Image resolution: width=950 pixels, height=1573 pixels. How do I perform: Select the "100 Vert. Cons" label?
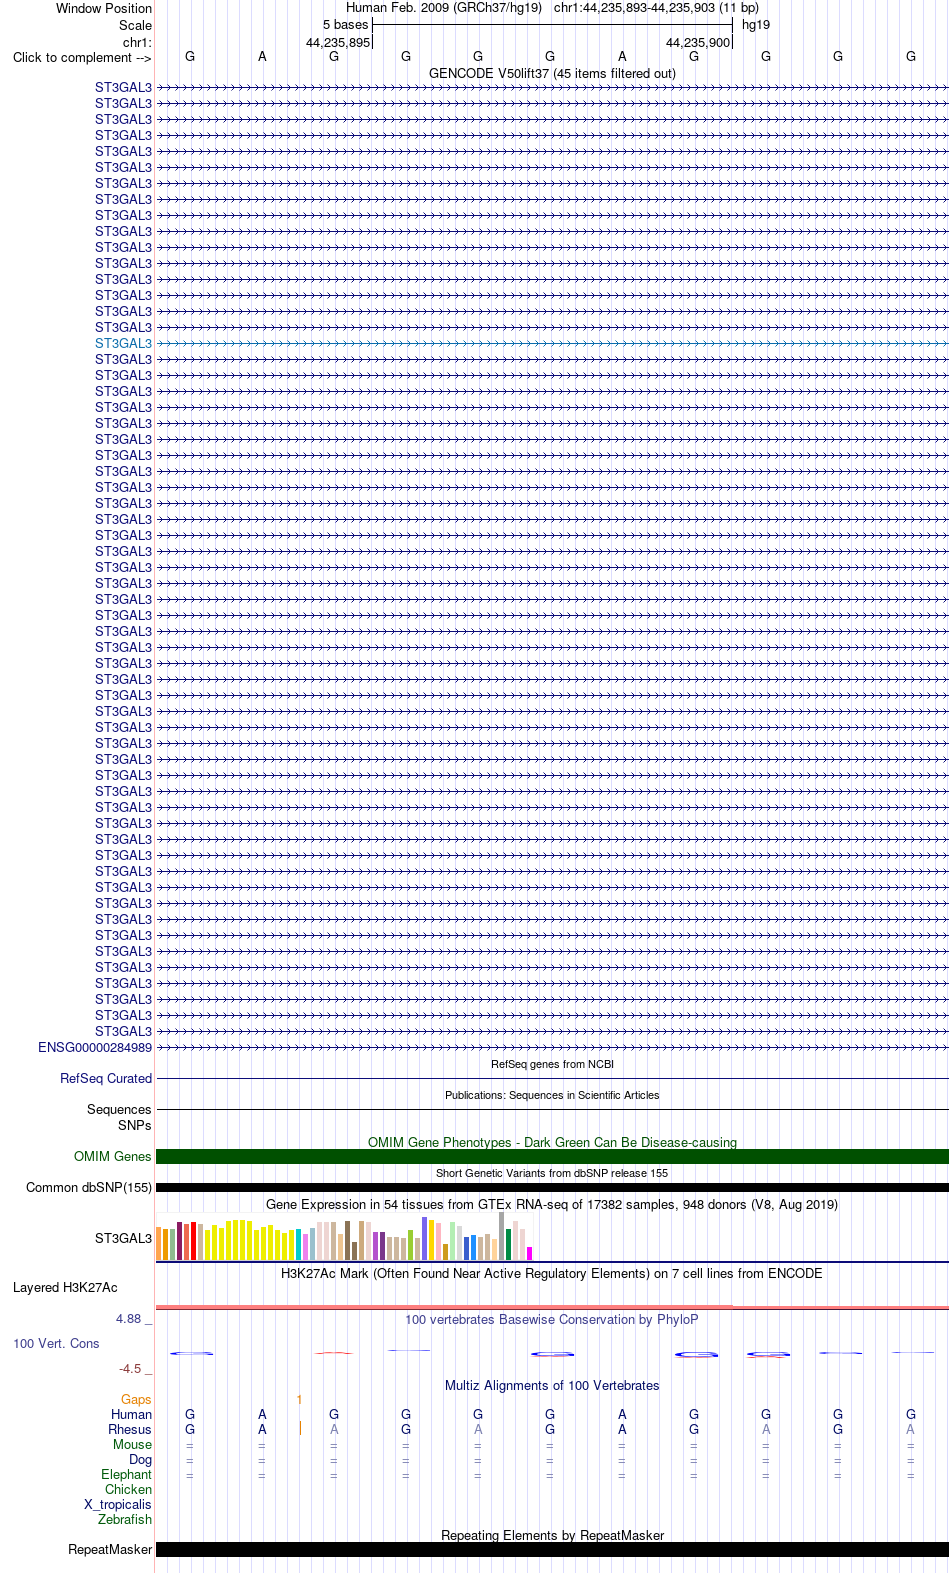tap(56, 1343)
